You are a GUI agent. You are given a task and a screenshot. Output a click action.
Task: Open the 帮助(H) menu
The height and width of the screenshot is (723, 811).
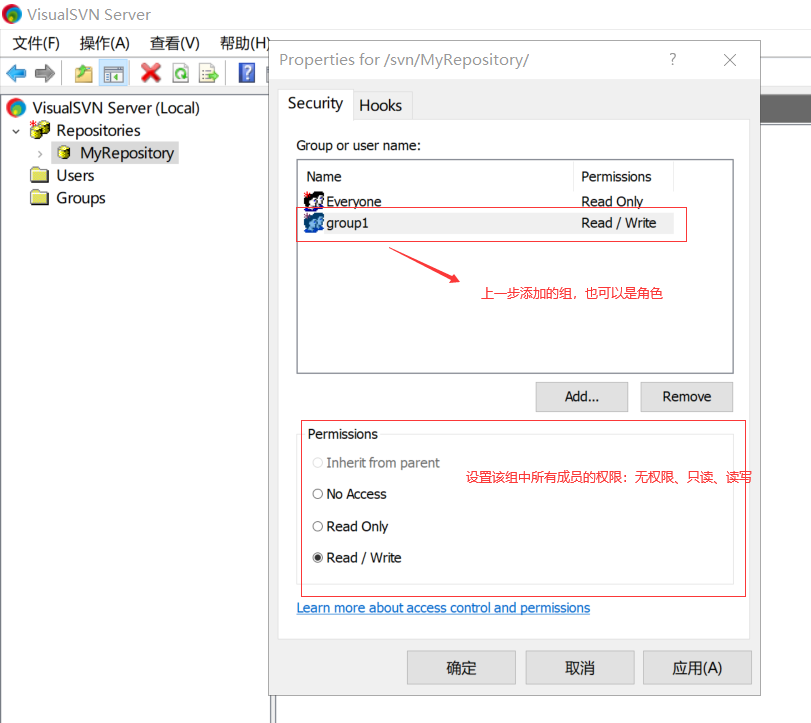pyautogui.click(x=244, y=43)
